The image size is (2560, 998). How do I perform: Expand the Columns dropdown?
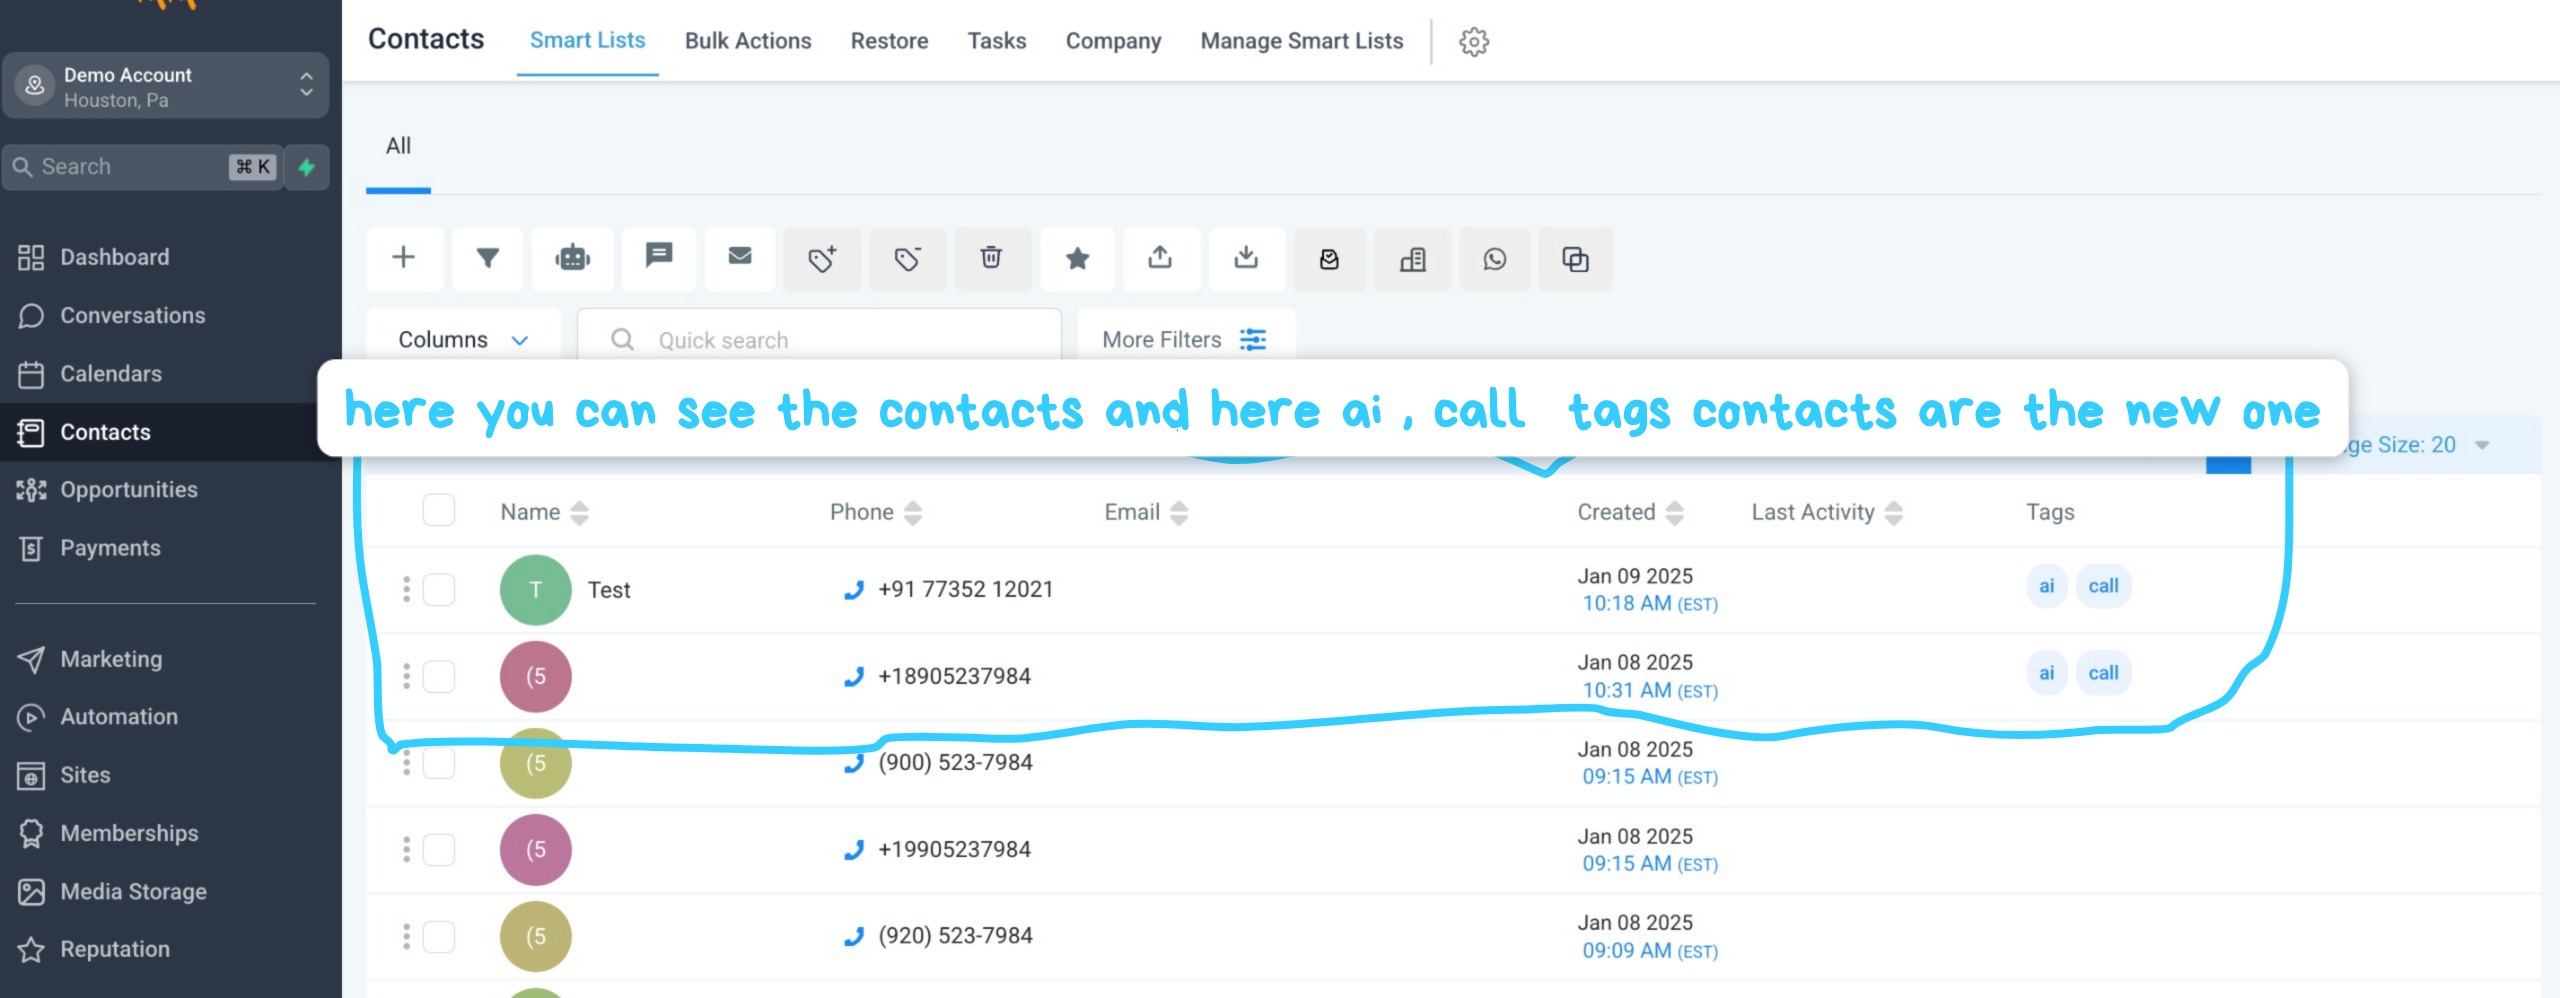pyautogui.click(x=462, y=340)
